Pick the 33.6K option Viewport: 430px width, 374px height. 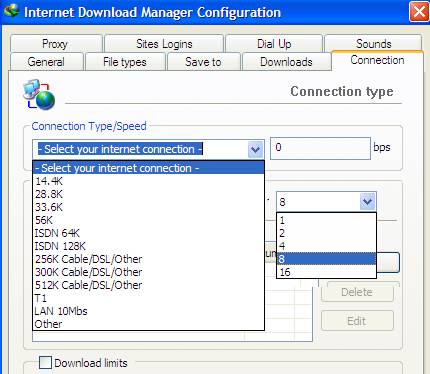148,207
